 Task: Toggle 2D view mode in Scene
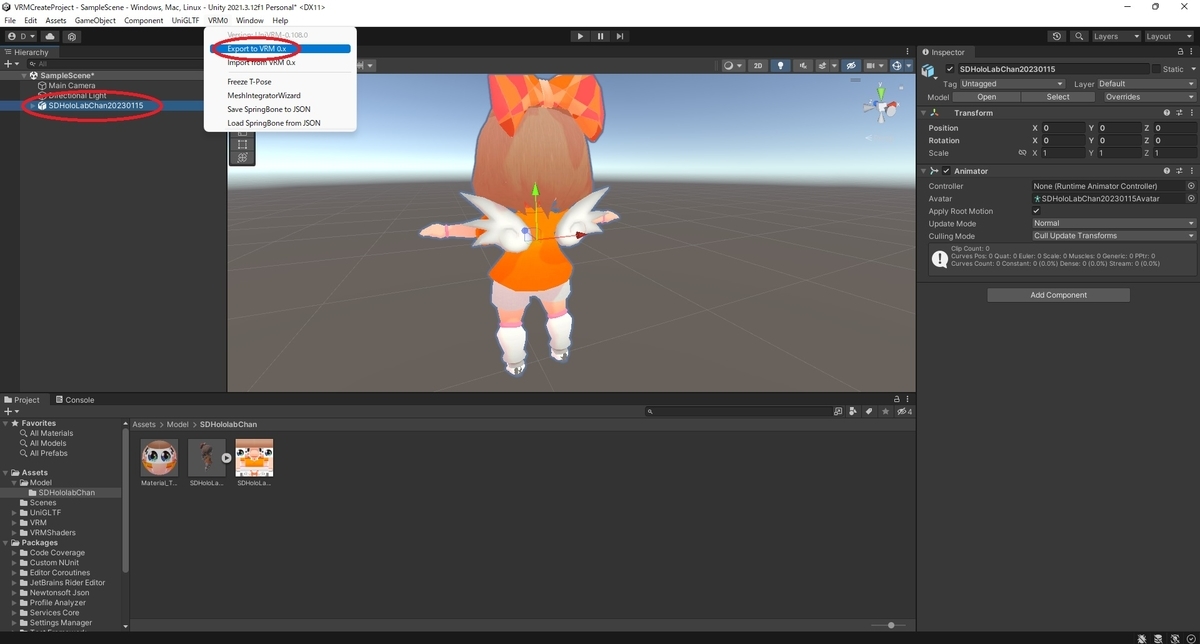pyautogui.click(x=758, y=66)
